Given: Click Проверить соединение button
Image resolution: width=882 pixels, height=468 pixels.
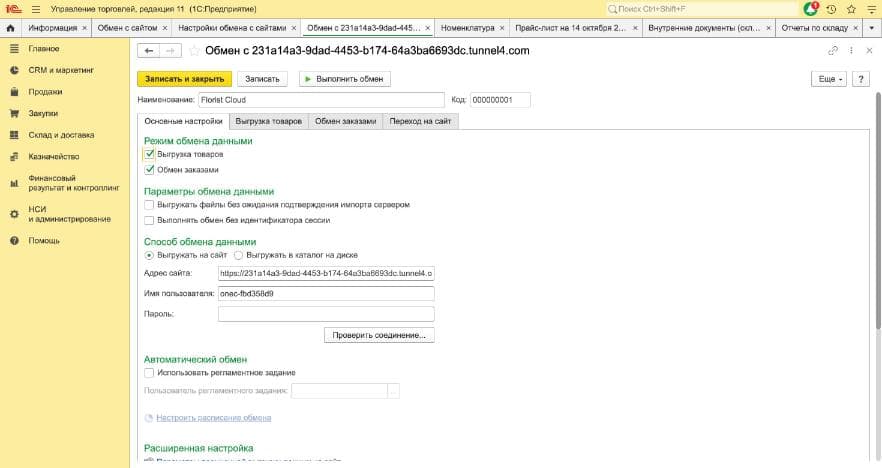Looking at the screenshot, I should point(379,335).
